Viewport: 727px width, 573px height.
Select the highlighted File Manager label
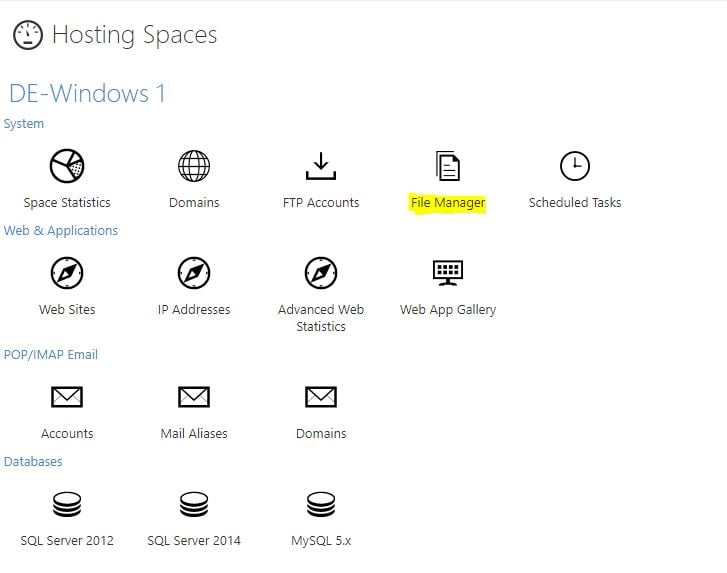click(448, 203)
